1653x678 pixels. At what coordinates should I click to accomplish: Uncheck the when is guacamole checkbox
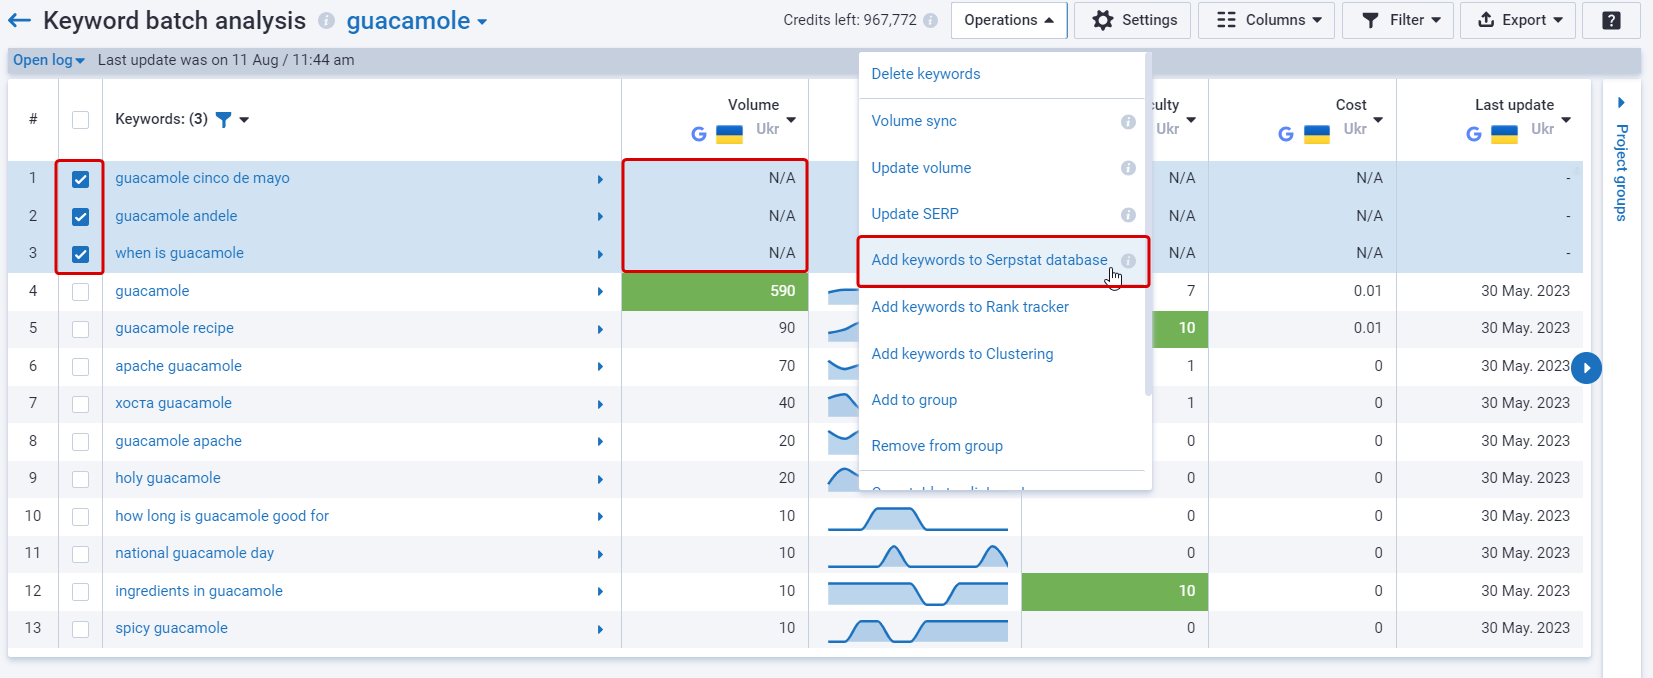click(x=81, y=254)
